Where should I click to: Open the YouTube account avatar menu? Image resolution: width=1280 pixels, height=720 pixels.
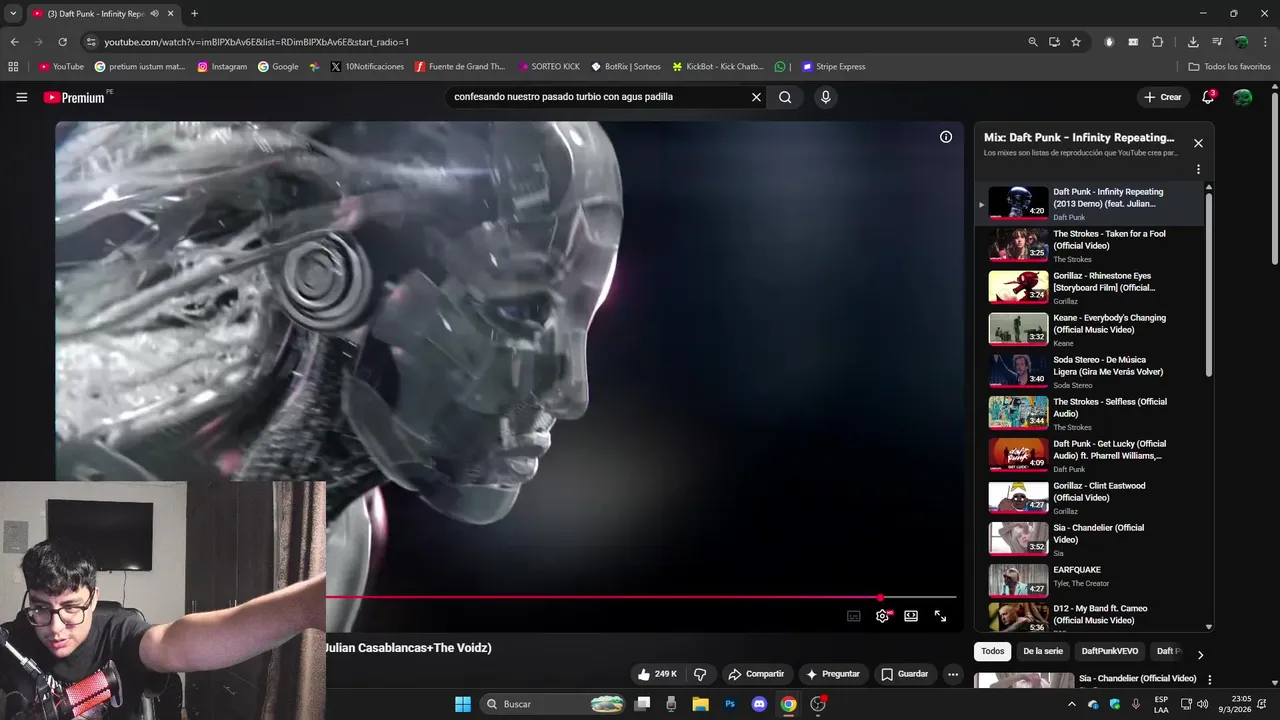coord(1242,97)
